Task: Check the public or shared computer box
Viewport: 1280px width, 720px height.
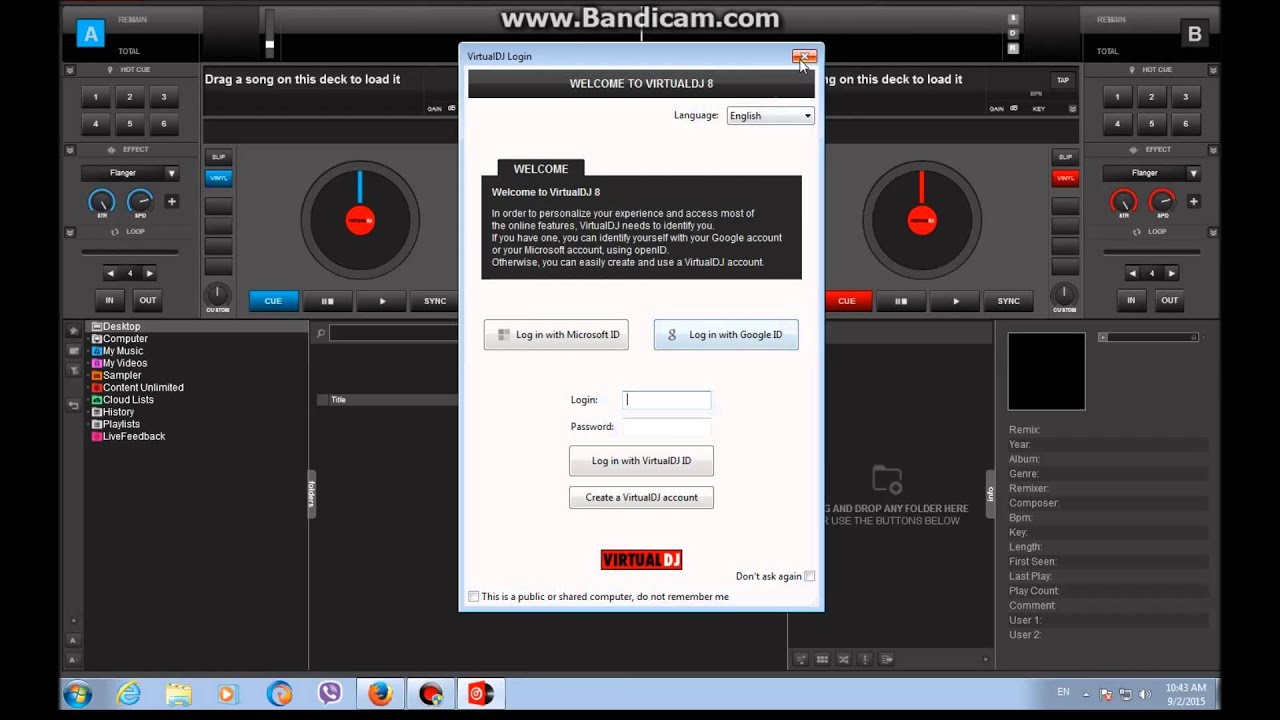Action: click(474, 596)
